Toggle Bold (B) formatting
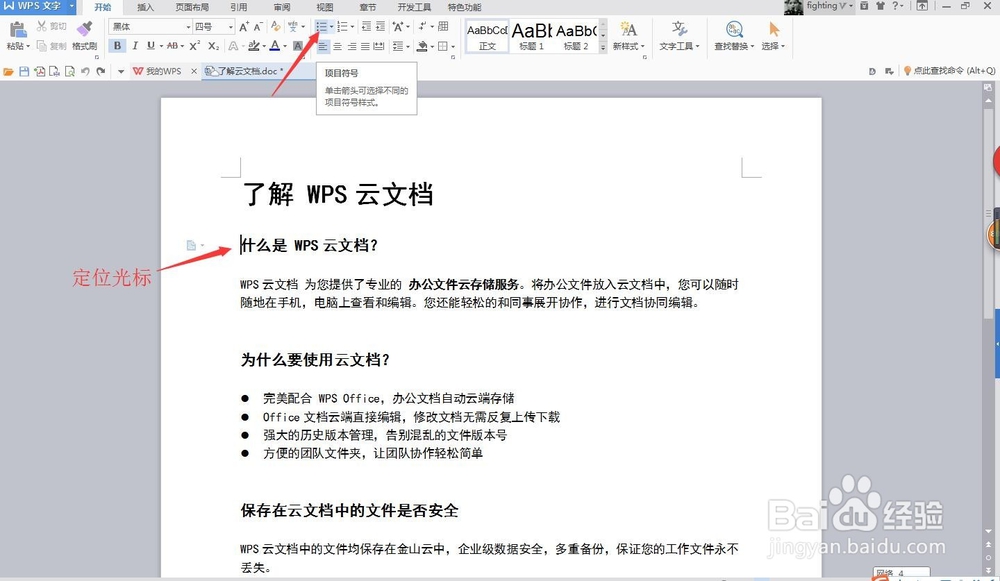The height and width of the screenshot is (581, 1000). [x=117, y=45]
